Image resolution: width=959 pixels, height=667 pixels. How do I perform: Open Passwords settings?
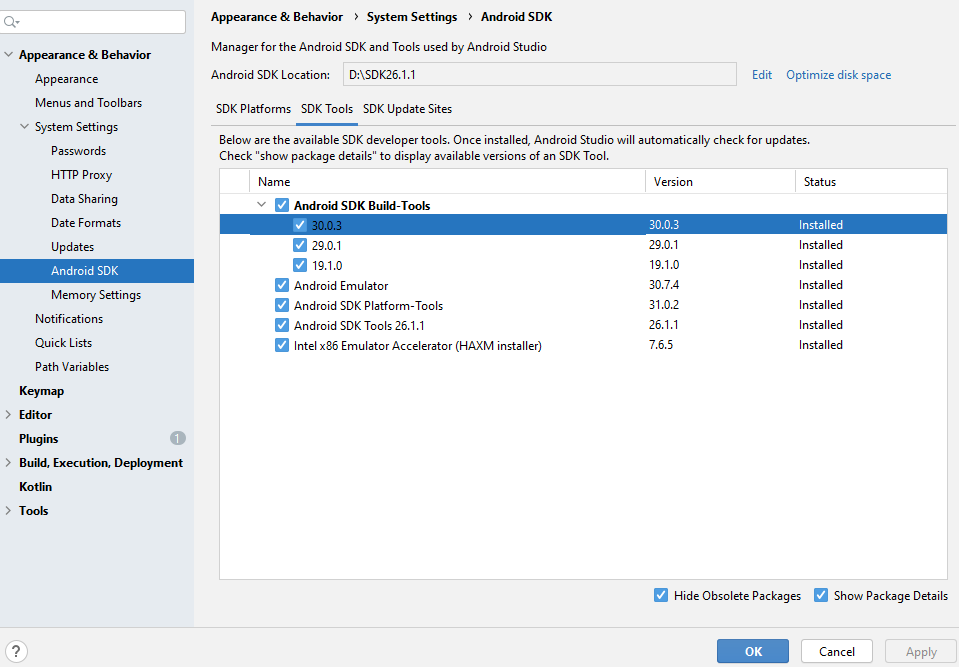point(78,150)
